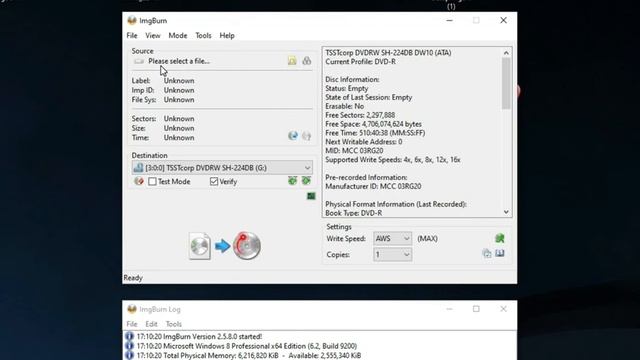The image size is (640, 360).
Task: Open the Tools menu in ImgBurn
Action: coord(203,36)
